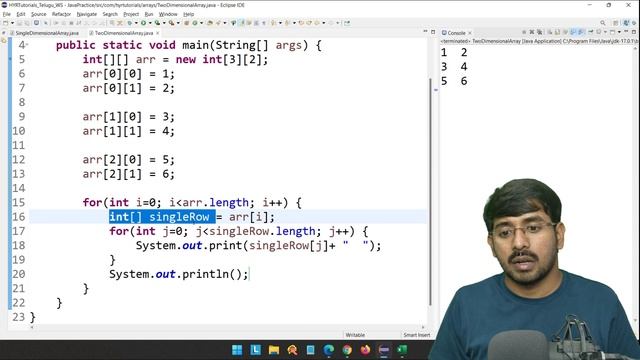Click the editor vertical scrollbar
The height and width of the screenshot is (360, 640).
[x=430, y=192]
